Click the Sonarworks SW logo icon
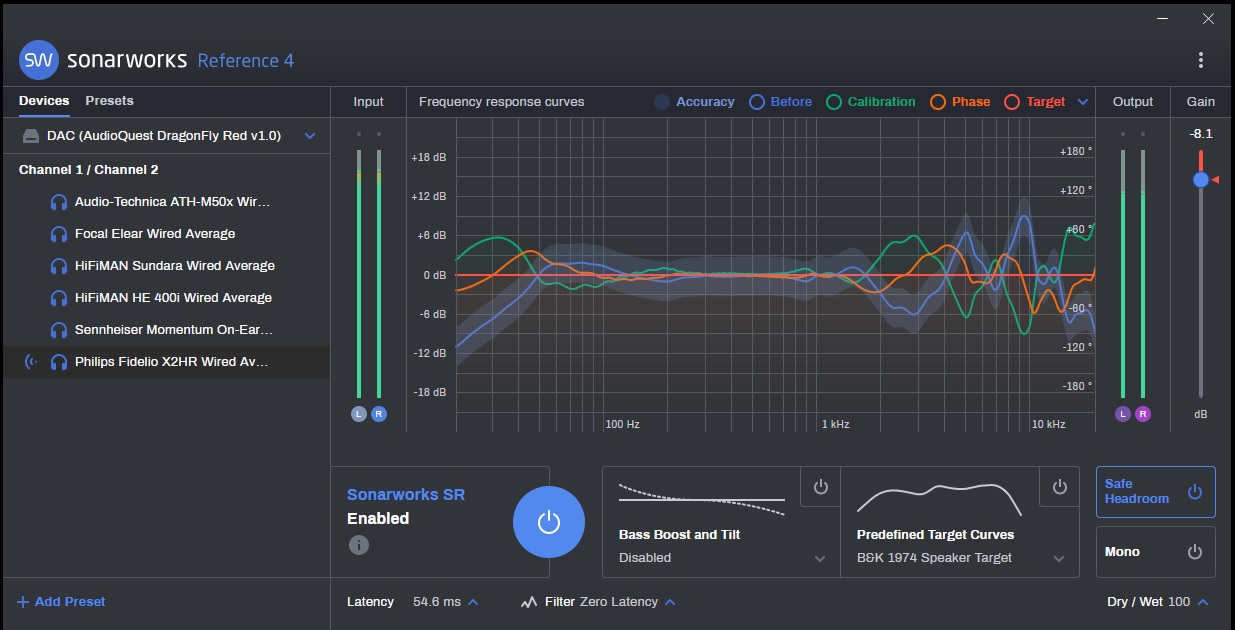 click(x=39, y=60)
